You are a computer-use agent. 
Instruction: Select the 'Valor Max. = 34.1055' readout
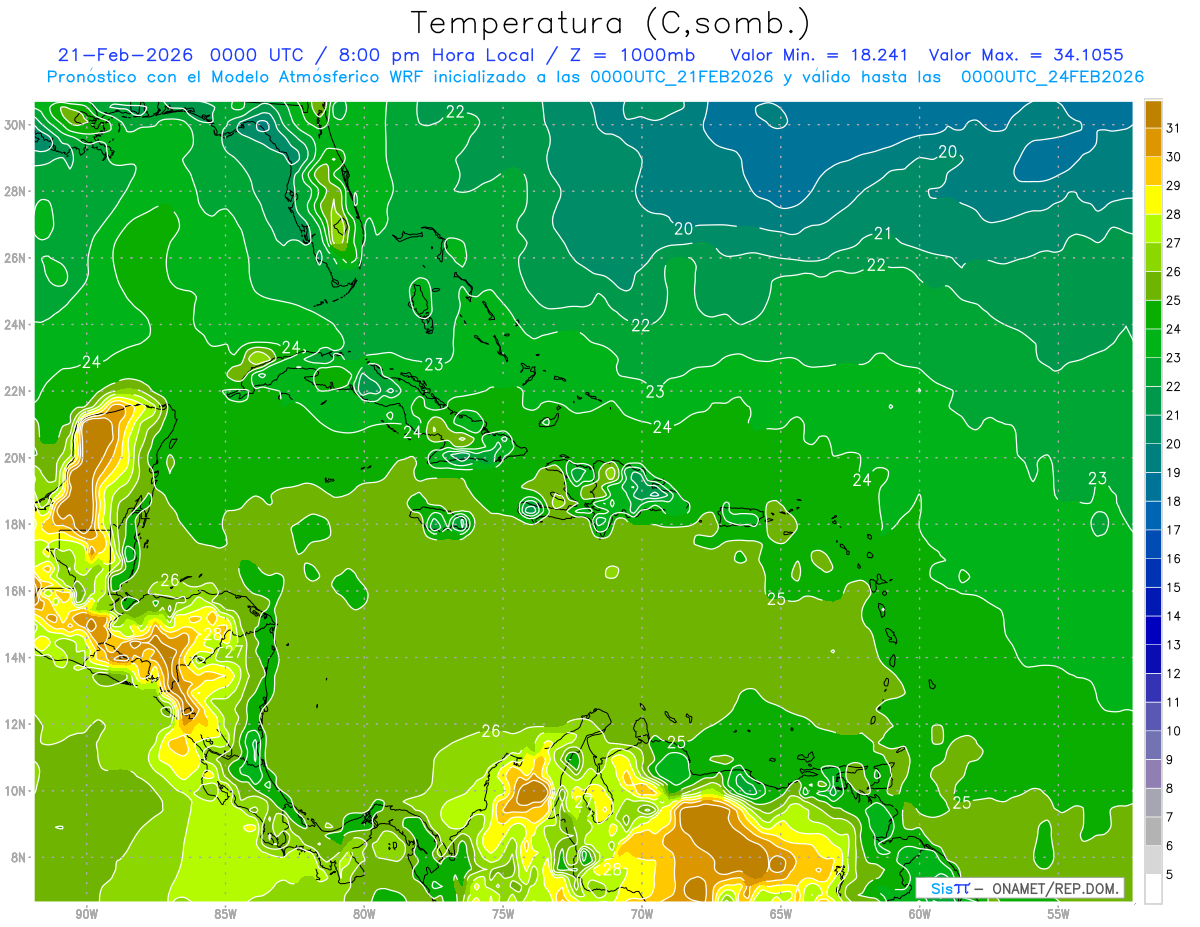[1027, 54]
